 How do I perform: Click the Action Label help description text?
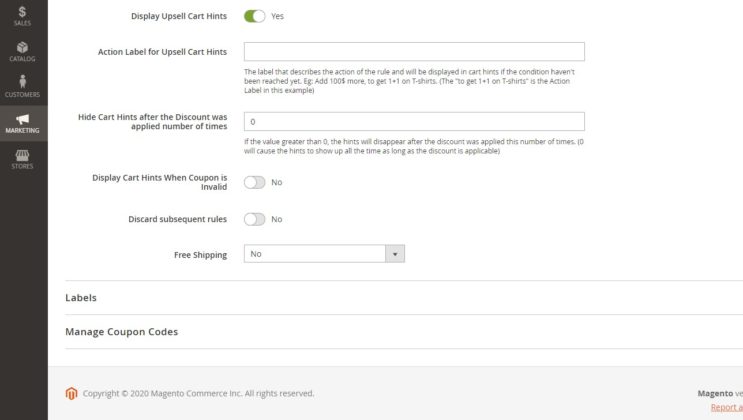click(409, 81)
